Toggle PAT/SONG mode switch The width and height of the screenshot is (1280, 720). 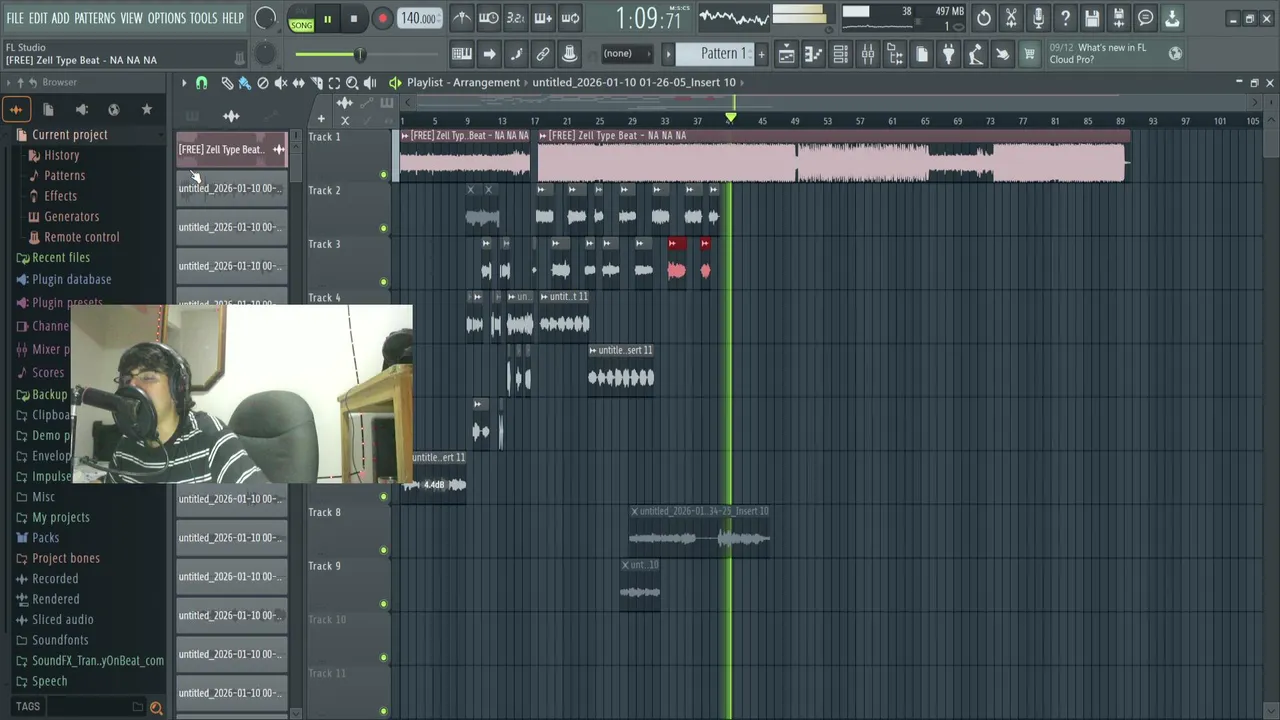[x=301, y=19]
